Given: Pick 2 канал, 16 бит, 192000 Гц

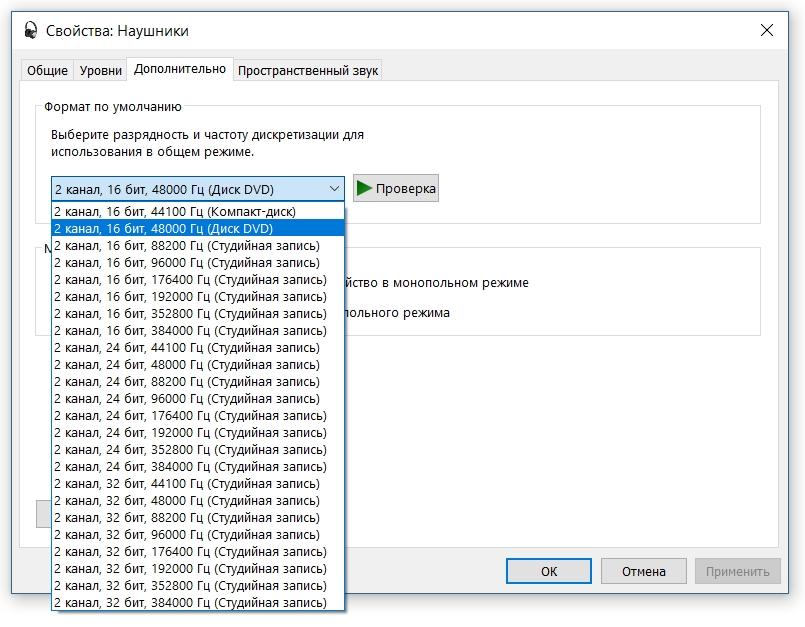Looking at the screenshot, I should pos(198,296).
